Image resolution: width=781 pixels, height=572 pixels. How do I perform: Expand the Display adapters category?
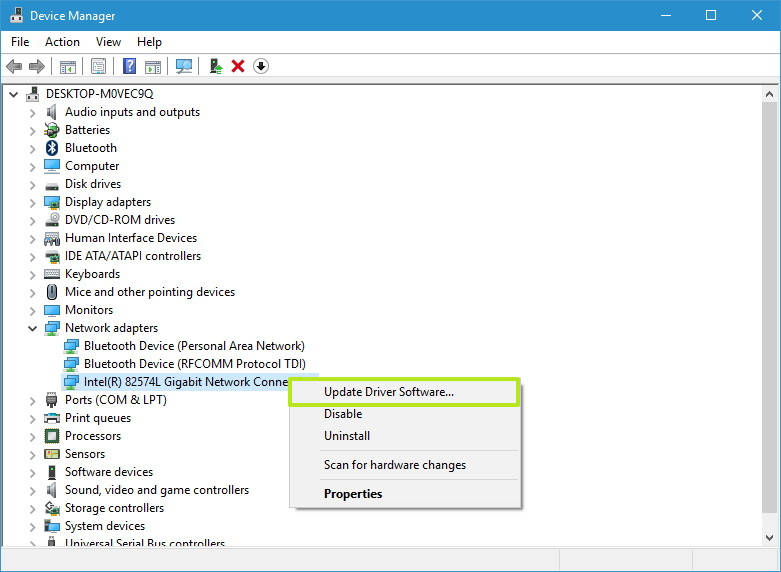[32, 202]
